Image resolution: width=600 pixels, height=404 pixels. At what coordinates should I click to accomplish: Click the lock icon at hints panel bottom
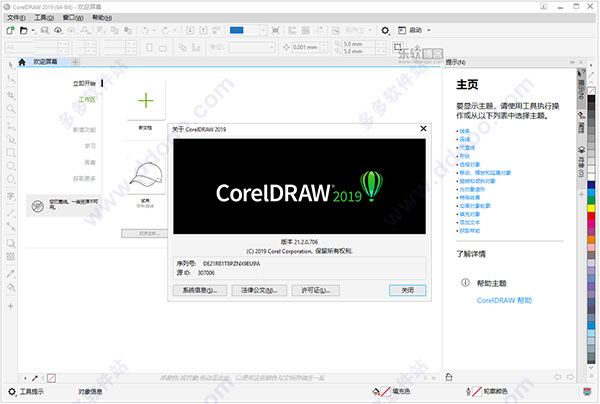[449, 377]
